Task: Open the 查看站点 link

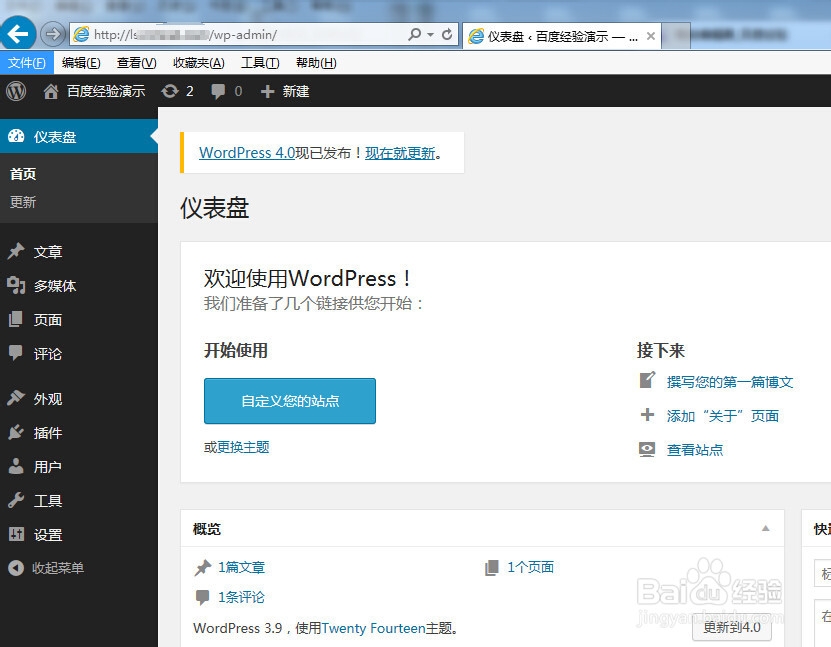Action: pyautogui.click(x=695, y=449)
